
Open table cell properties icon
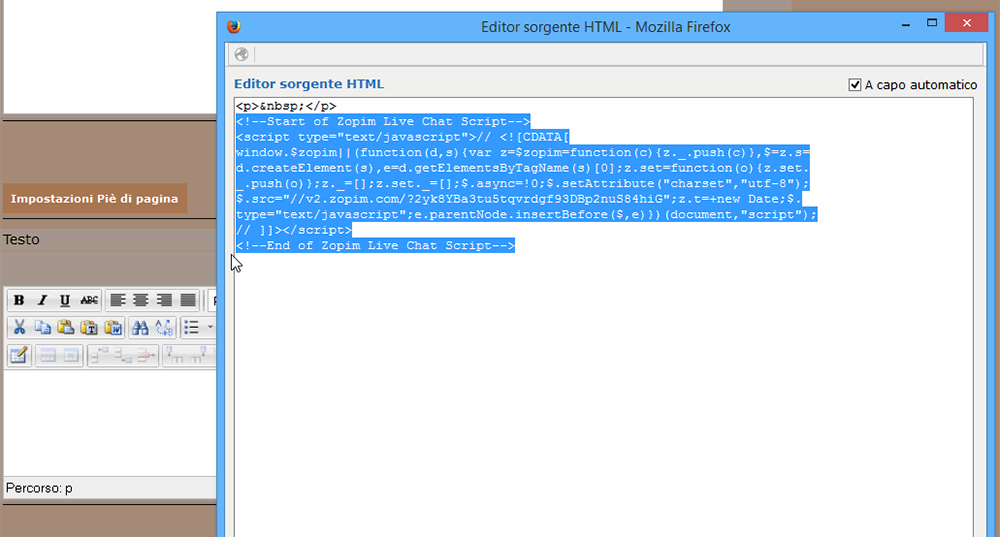(x=71, y=355)
